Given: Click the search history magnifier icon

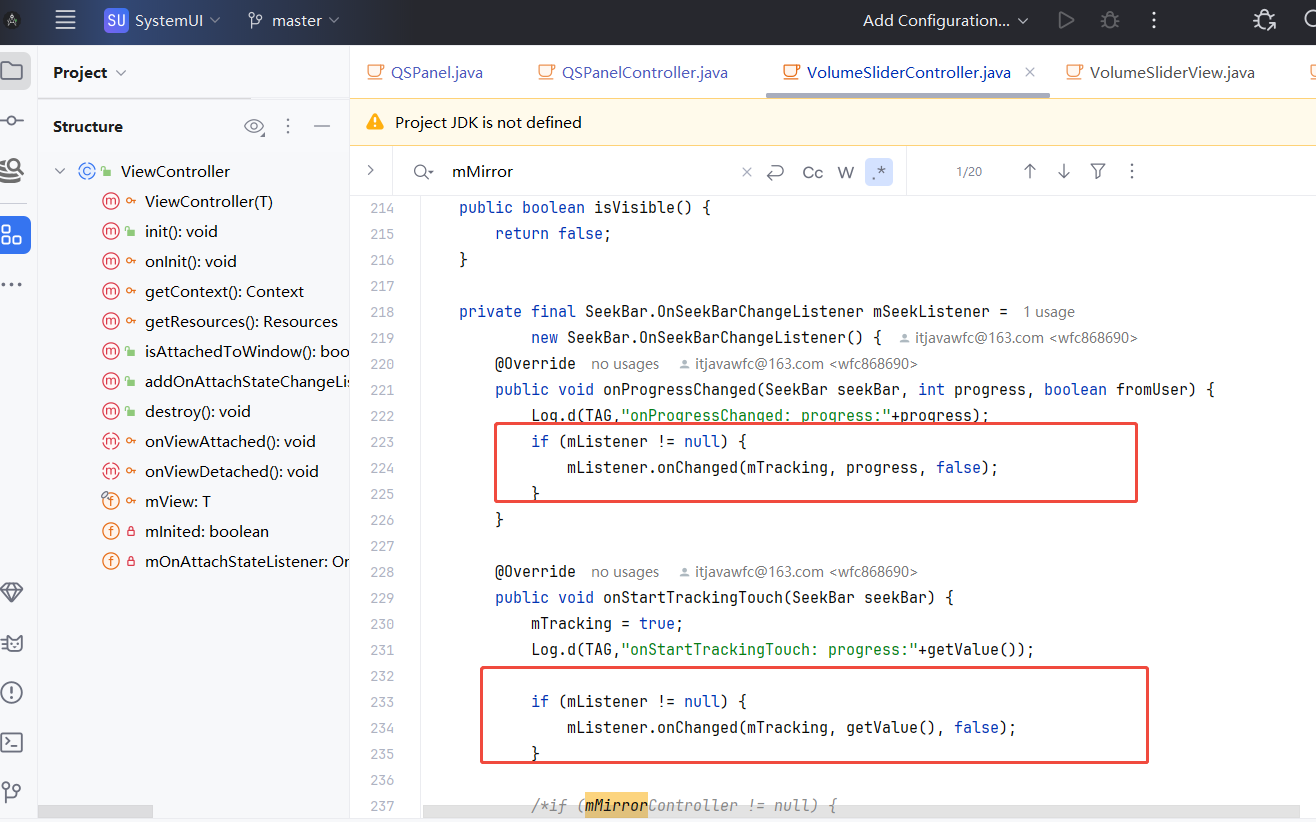Looking at the screenshot, I should 424,172.
